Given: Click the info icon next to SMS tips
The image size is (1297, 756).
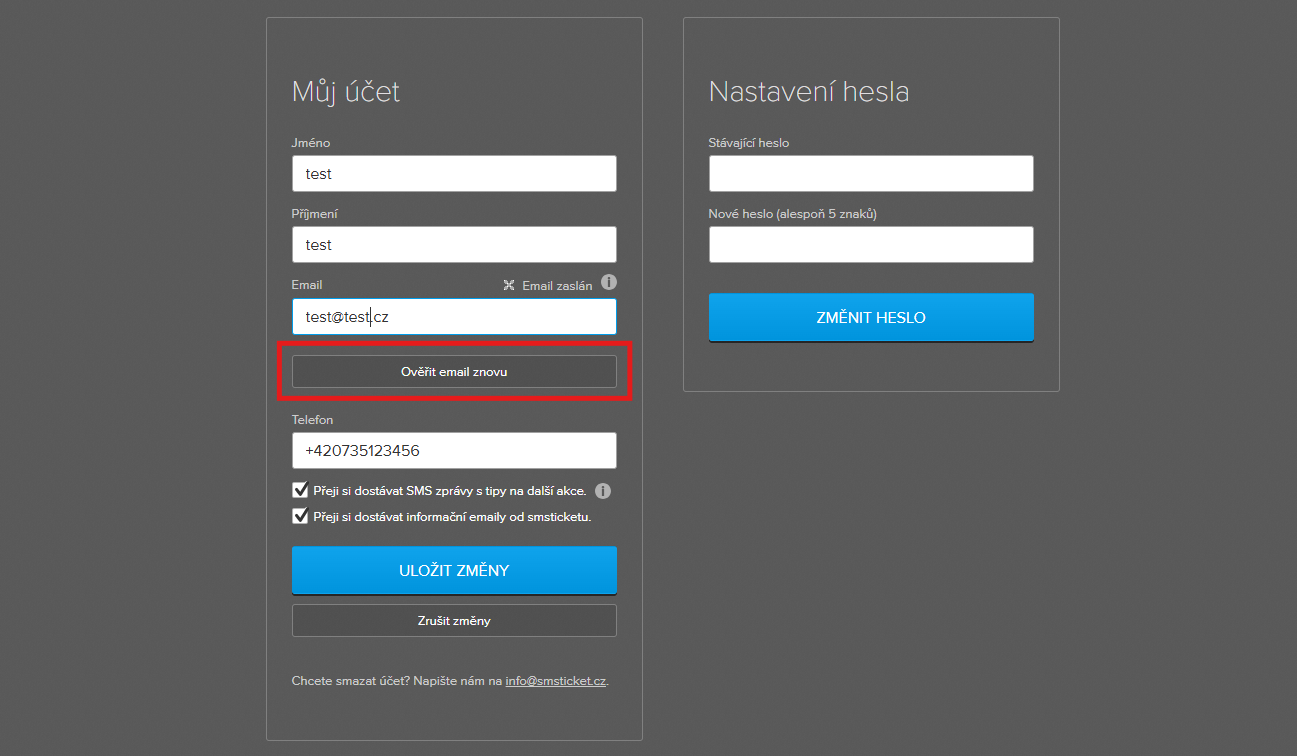Looking at the screenshot, I should click(x=603, y=491).
